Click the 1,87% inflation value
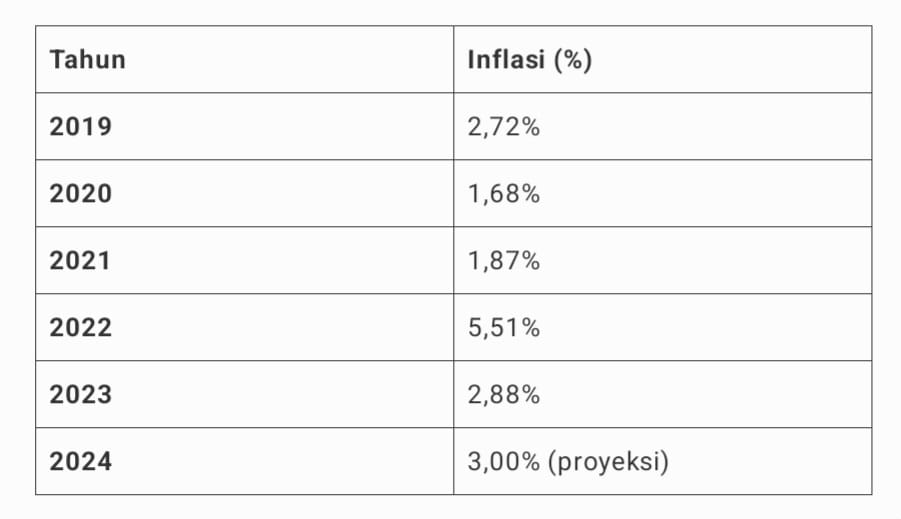The width and height of the screenshot is (901, 519). (504, 261)
